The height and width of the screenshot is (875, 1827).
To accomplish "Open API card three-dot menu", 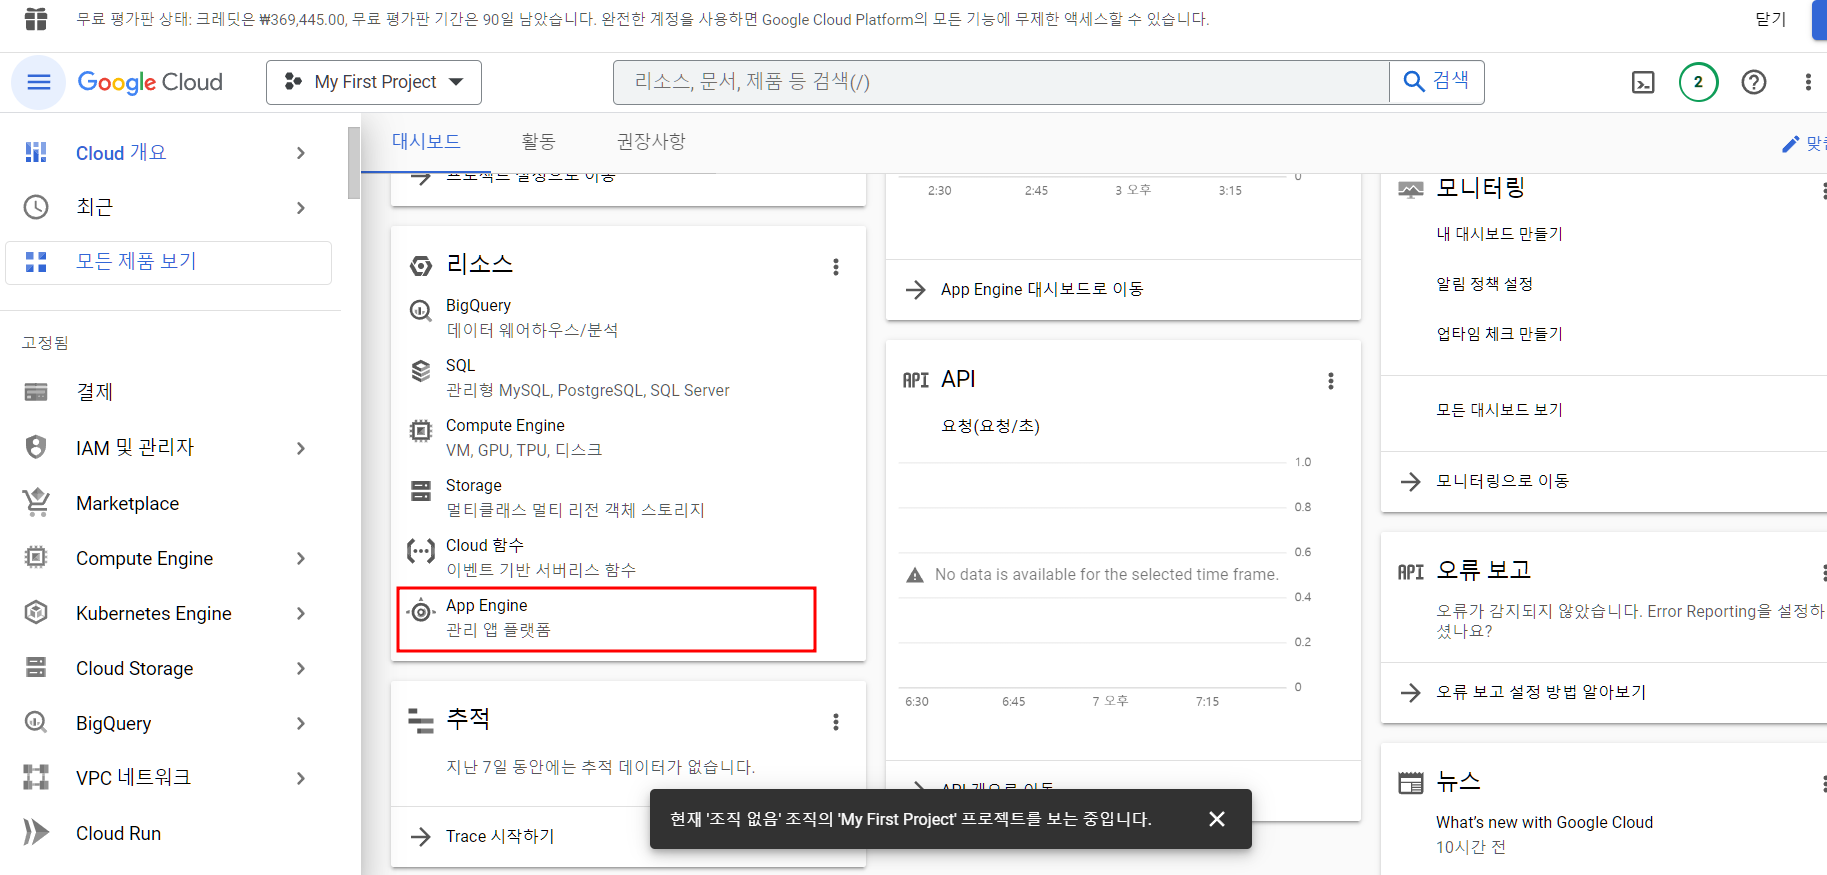I will 1331,381.
